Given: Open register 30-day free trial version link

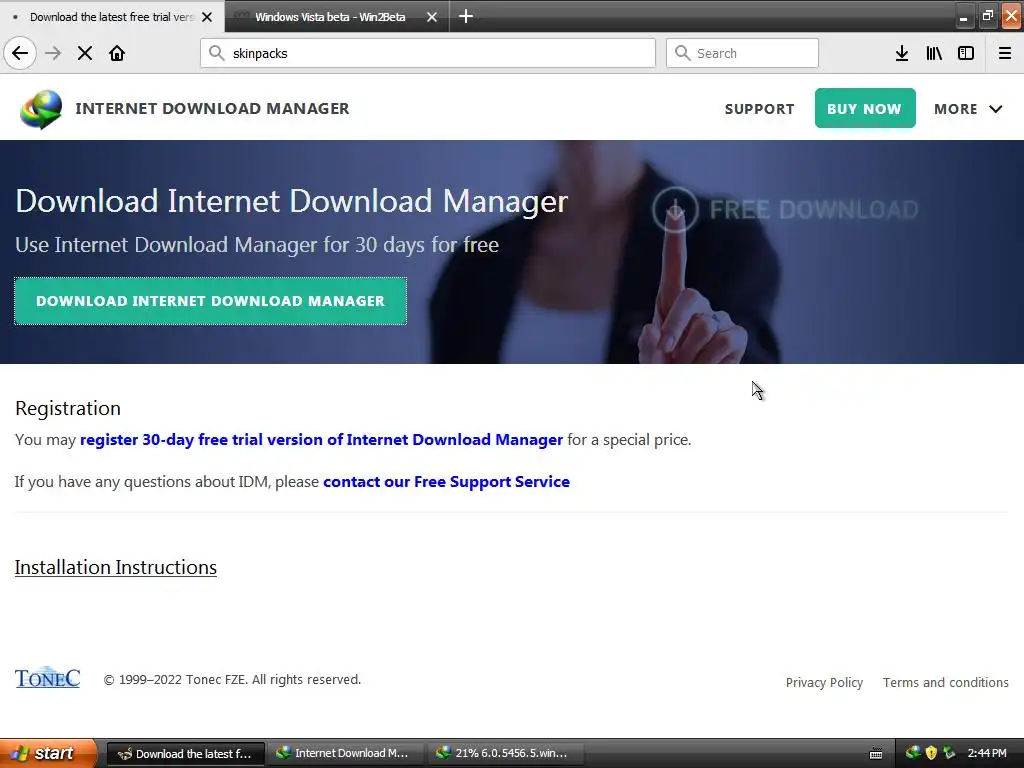Looking at the screenshot, I should (321, 440).
